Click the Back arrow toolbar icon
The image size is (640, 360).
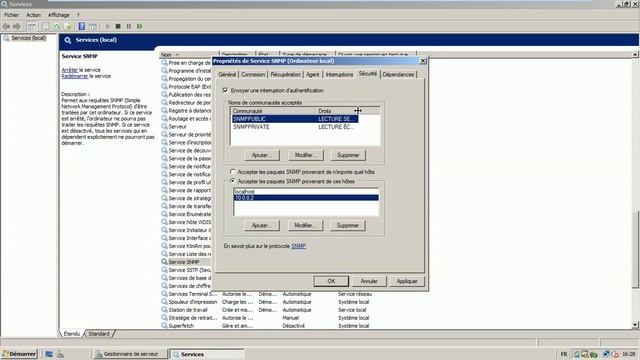click(x=6, y=27)
